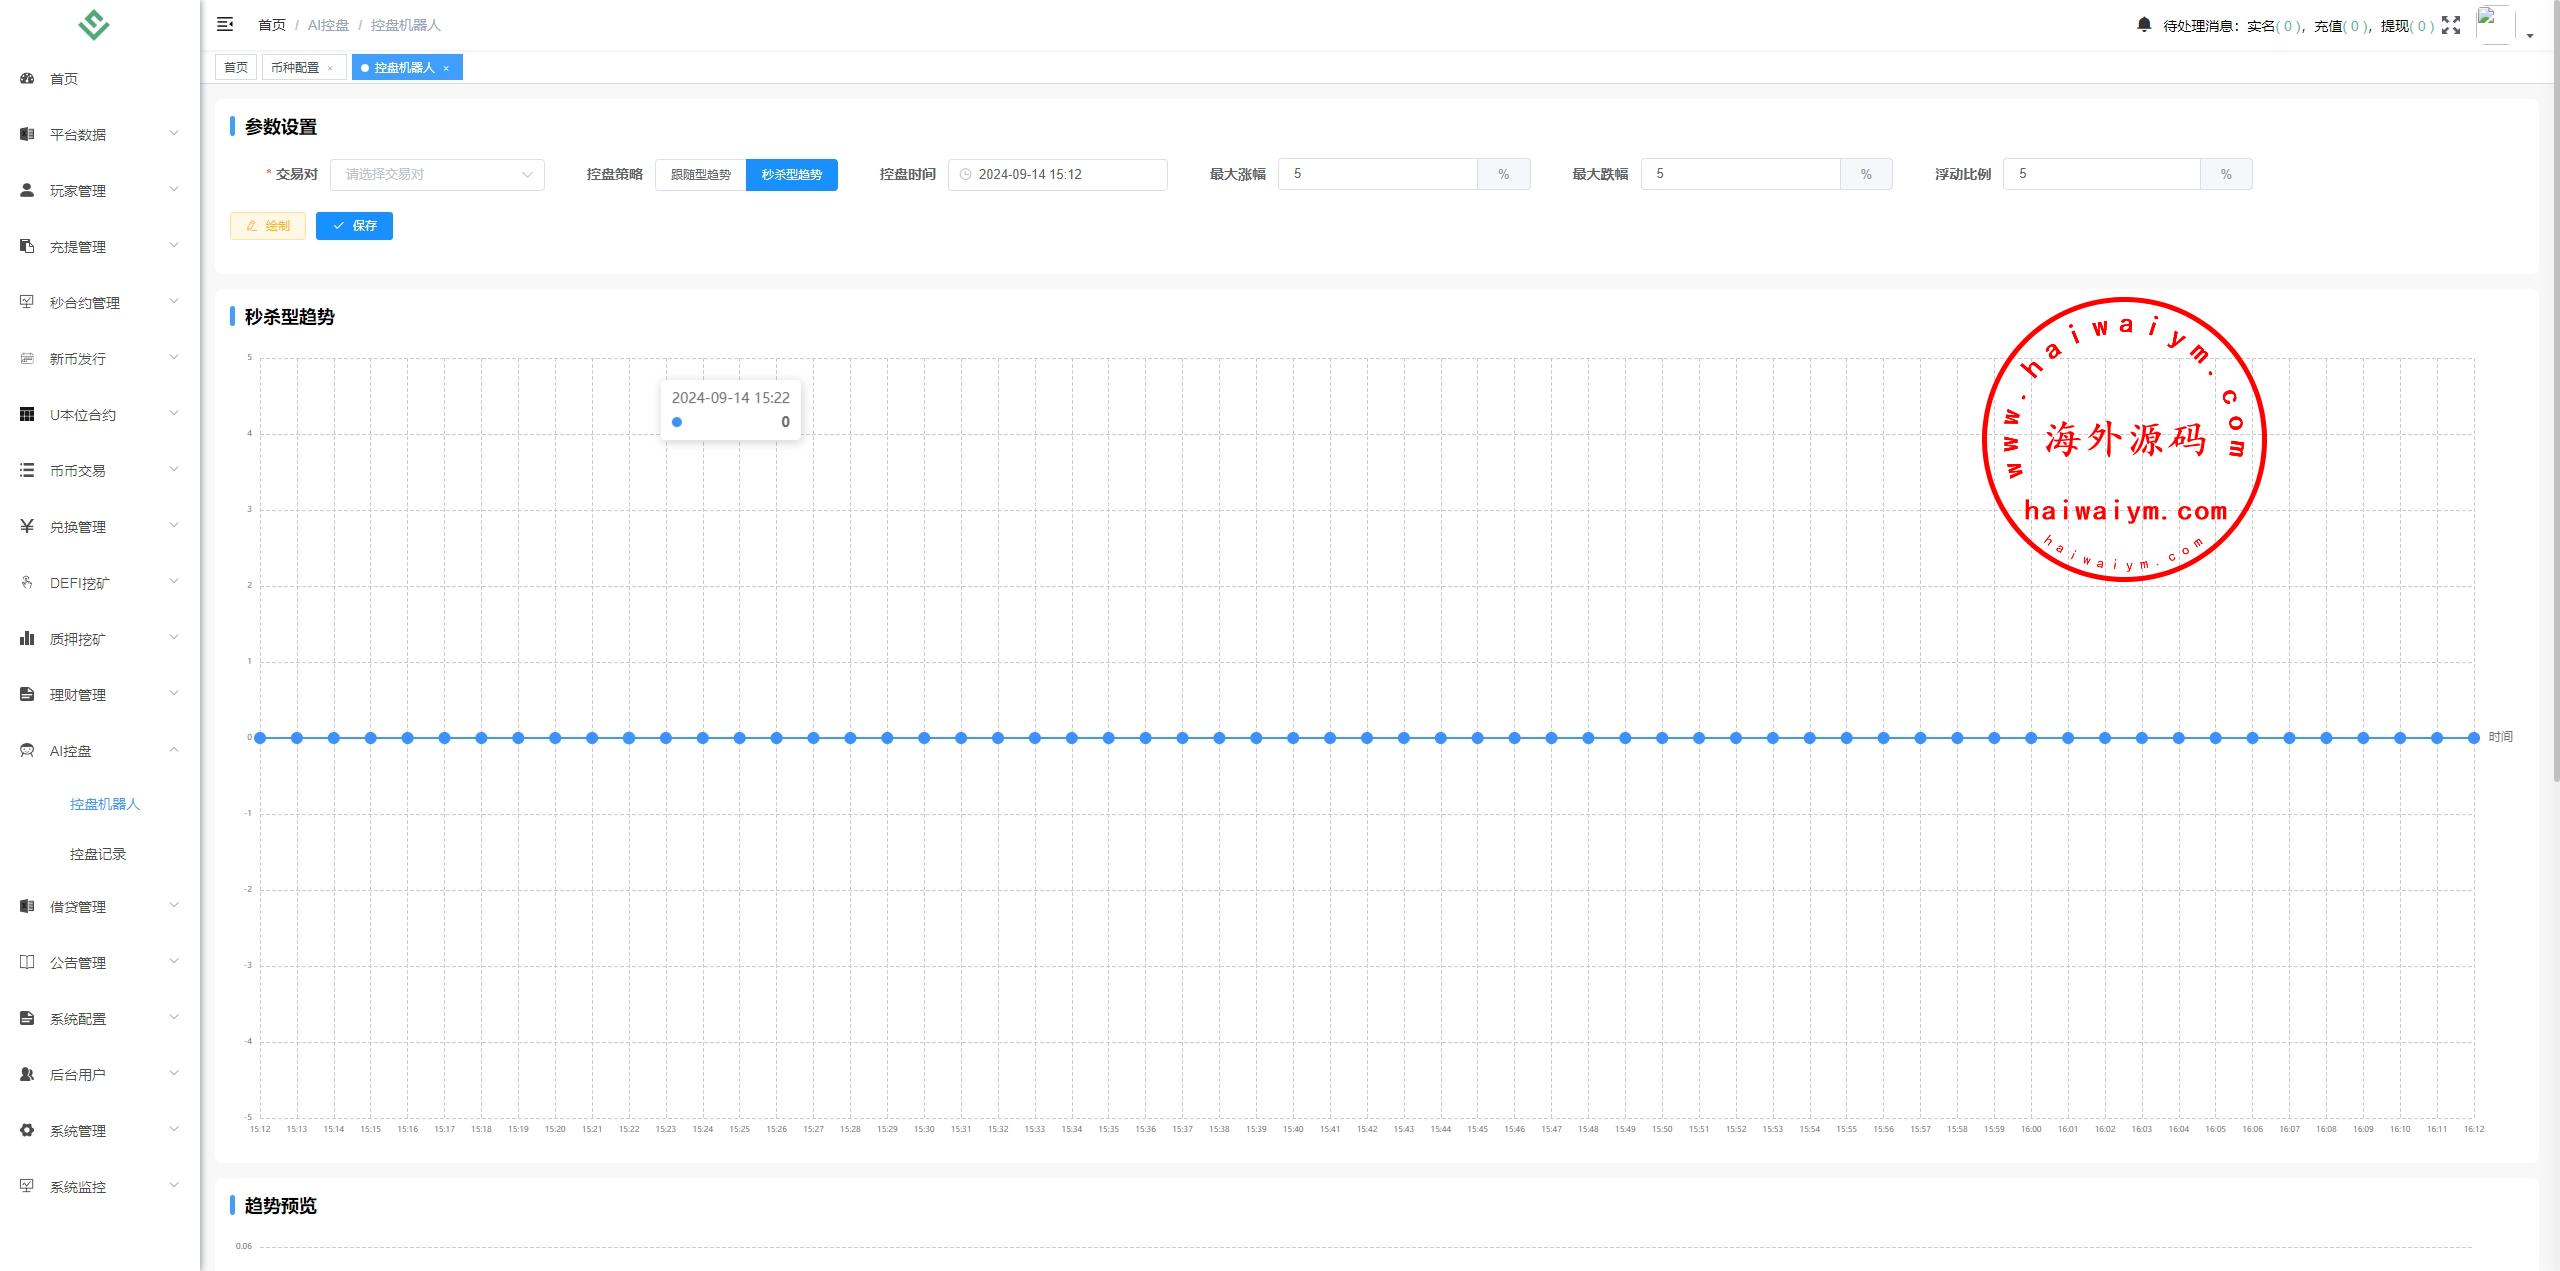Click the 控盘时间 datetime input field
The height and width of the screenshot is (1271, 2560).
point(1057,174)
